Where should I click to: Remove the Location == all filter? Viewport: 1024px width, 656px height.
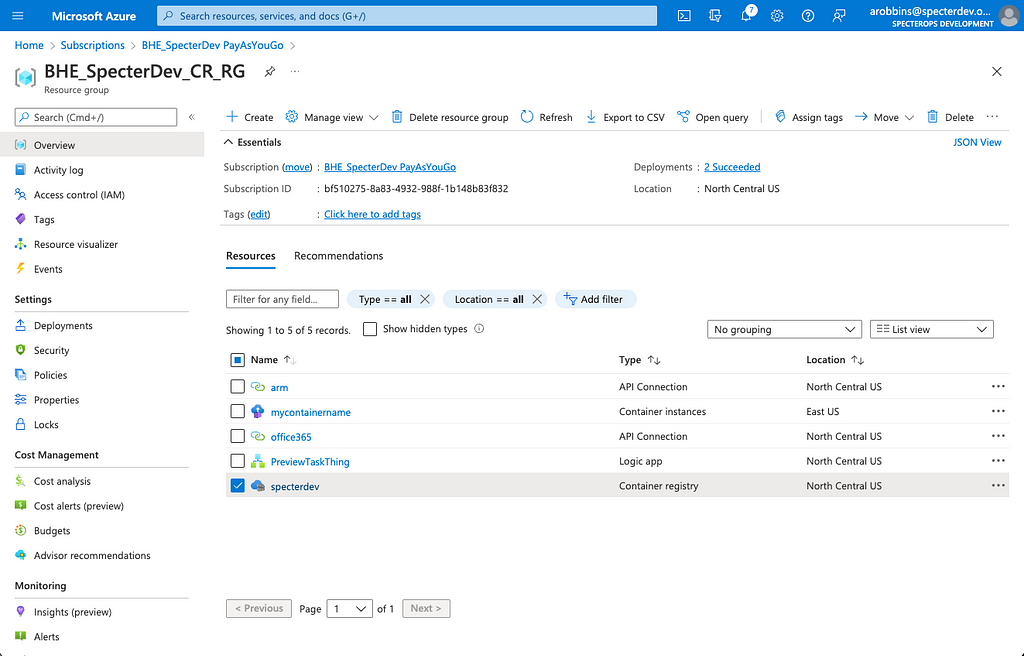[537, 299]
